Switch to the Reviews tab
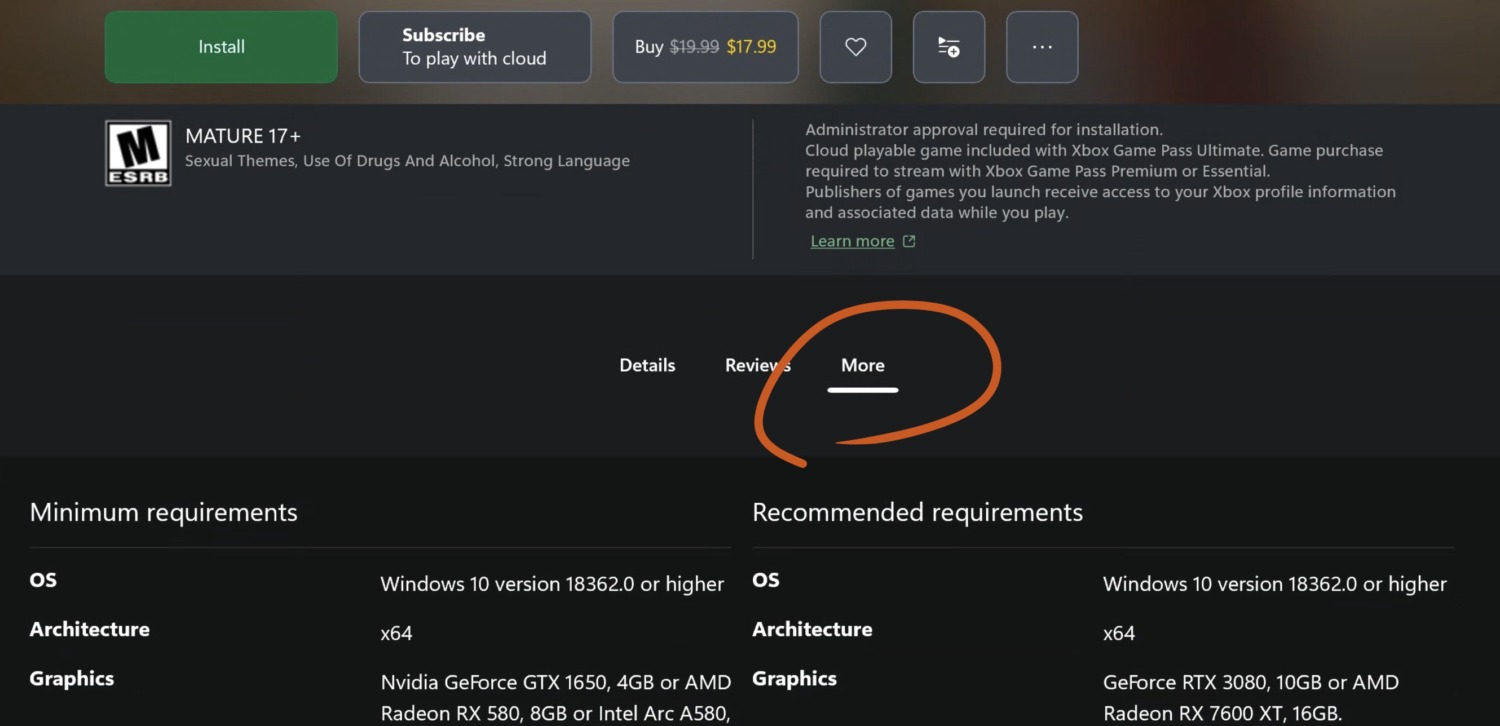Viewport: 1500px width, 726px height. [758, 365]
